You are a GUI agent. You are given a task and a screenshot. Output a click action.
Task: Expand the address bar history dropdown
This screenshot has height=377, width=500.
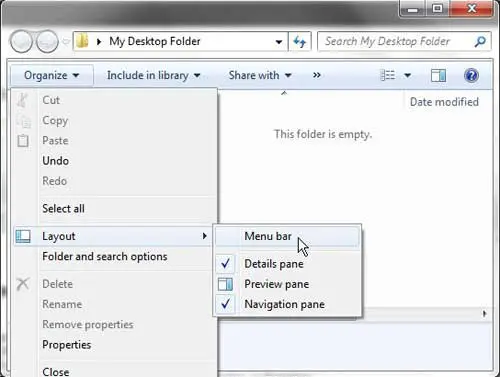point(279,42)
